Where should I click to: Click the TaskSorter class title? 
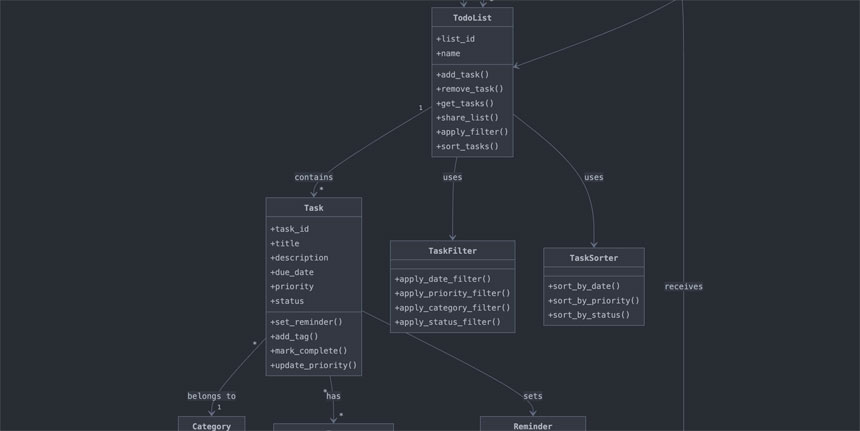coord(594,258)
